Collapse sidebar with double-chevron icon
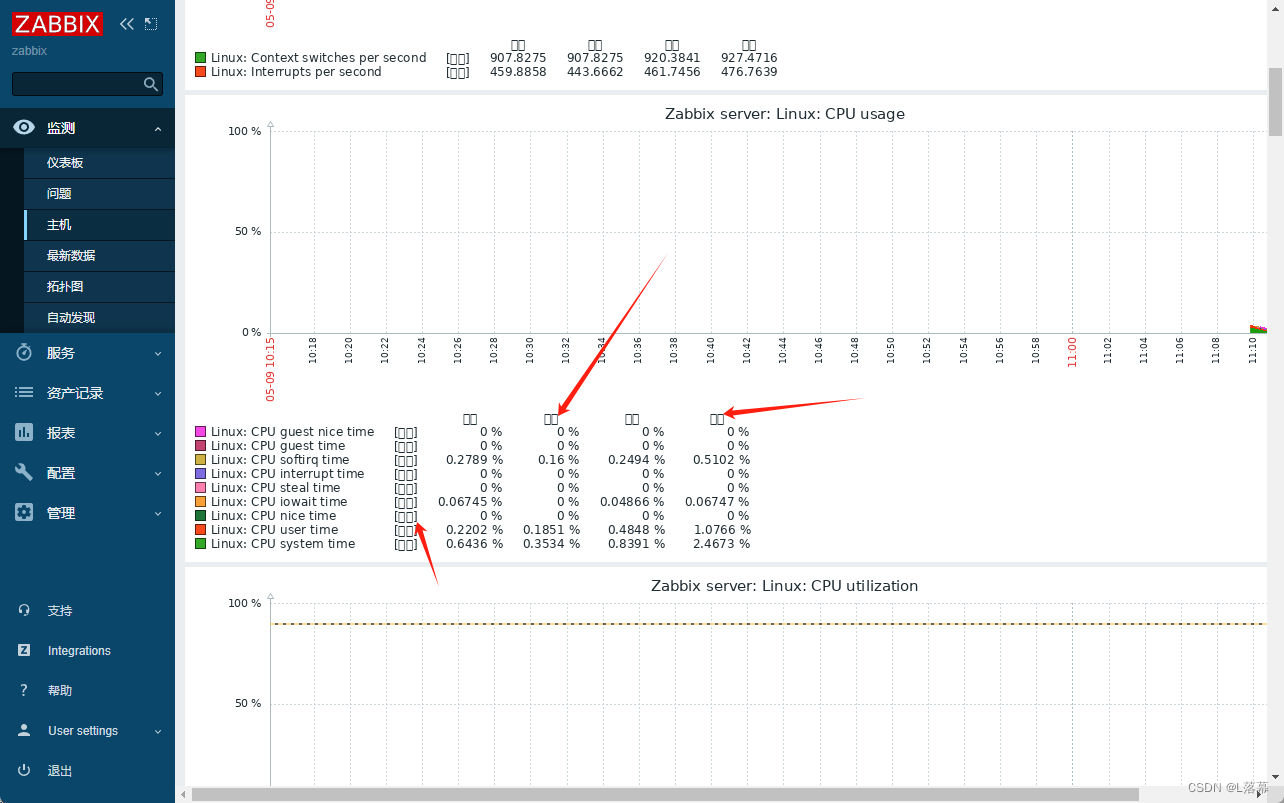Screen dimensions: 1284x803 (126, 24)
